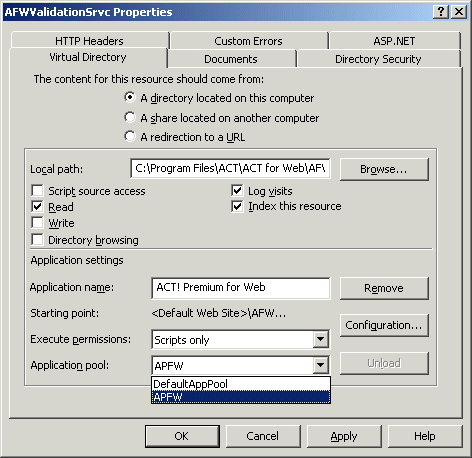The width and height of the screenshot is (472, 458).
Task: Disable Index this resource checkbox
Action: 237,206
